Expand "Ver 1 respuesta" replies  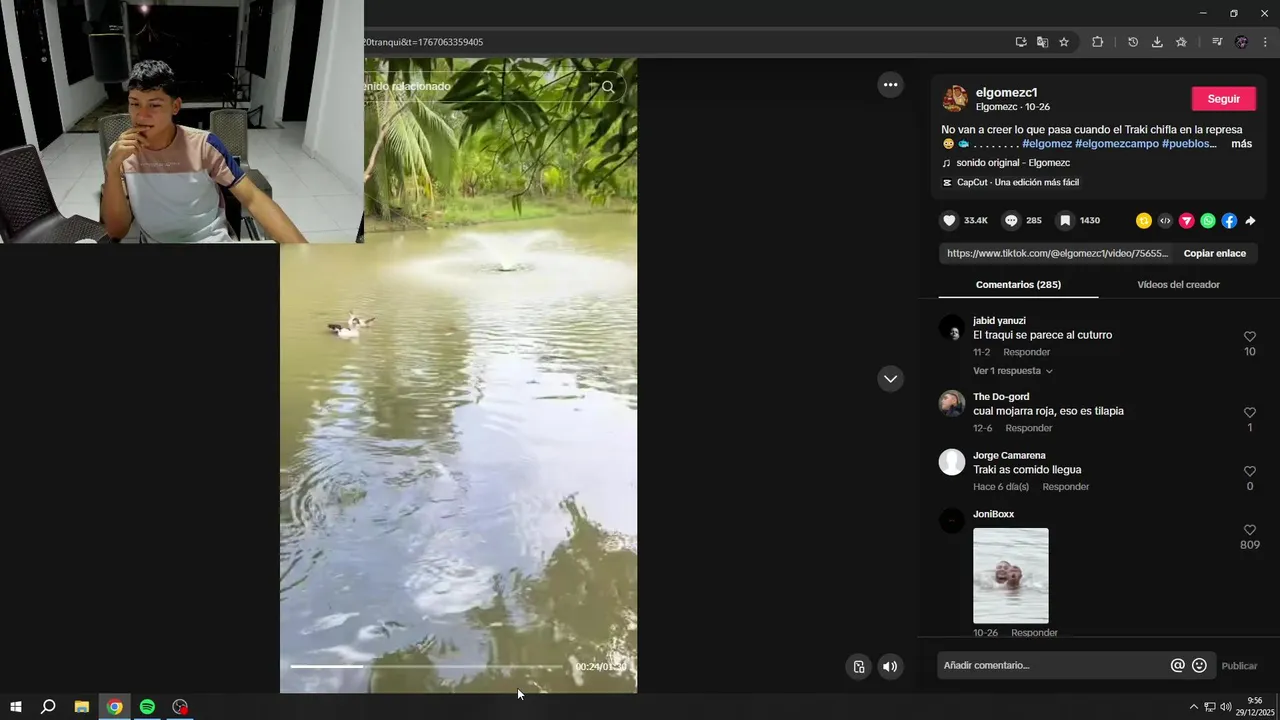coord(1012,371)
